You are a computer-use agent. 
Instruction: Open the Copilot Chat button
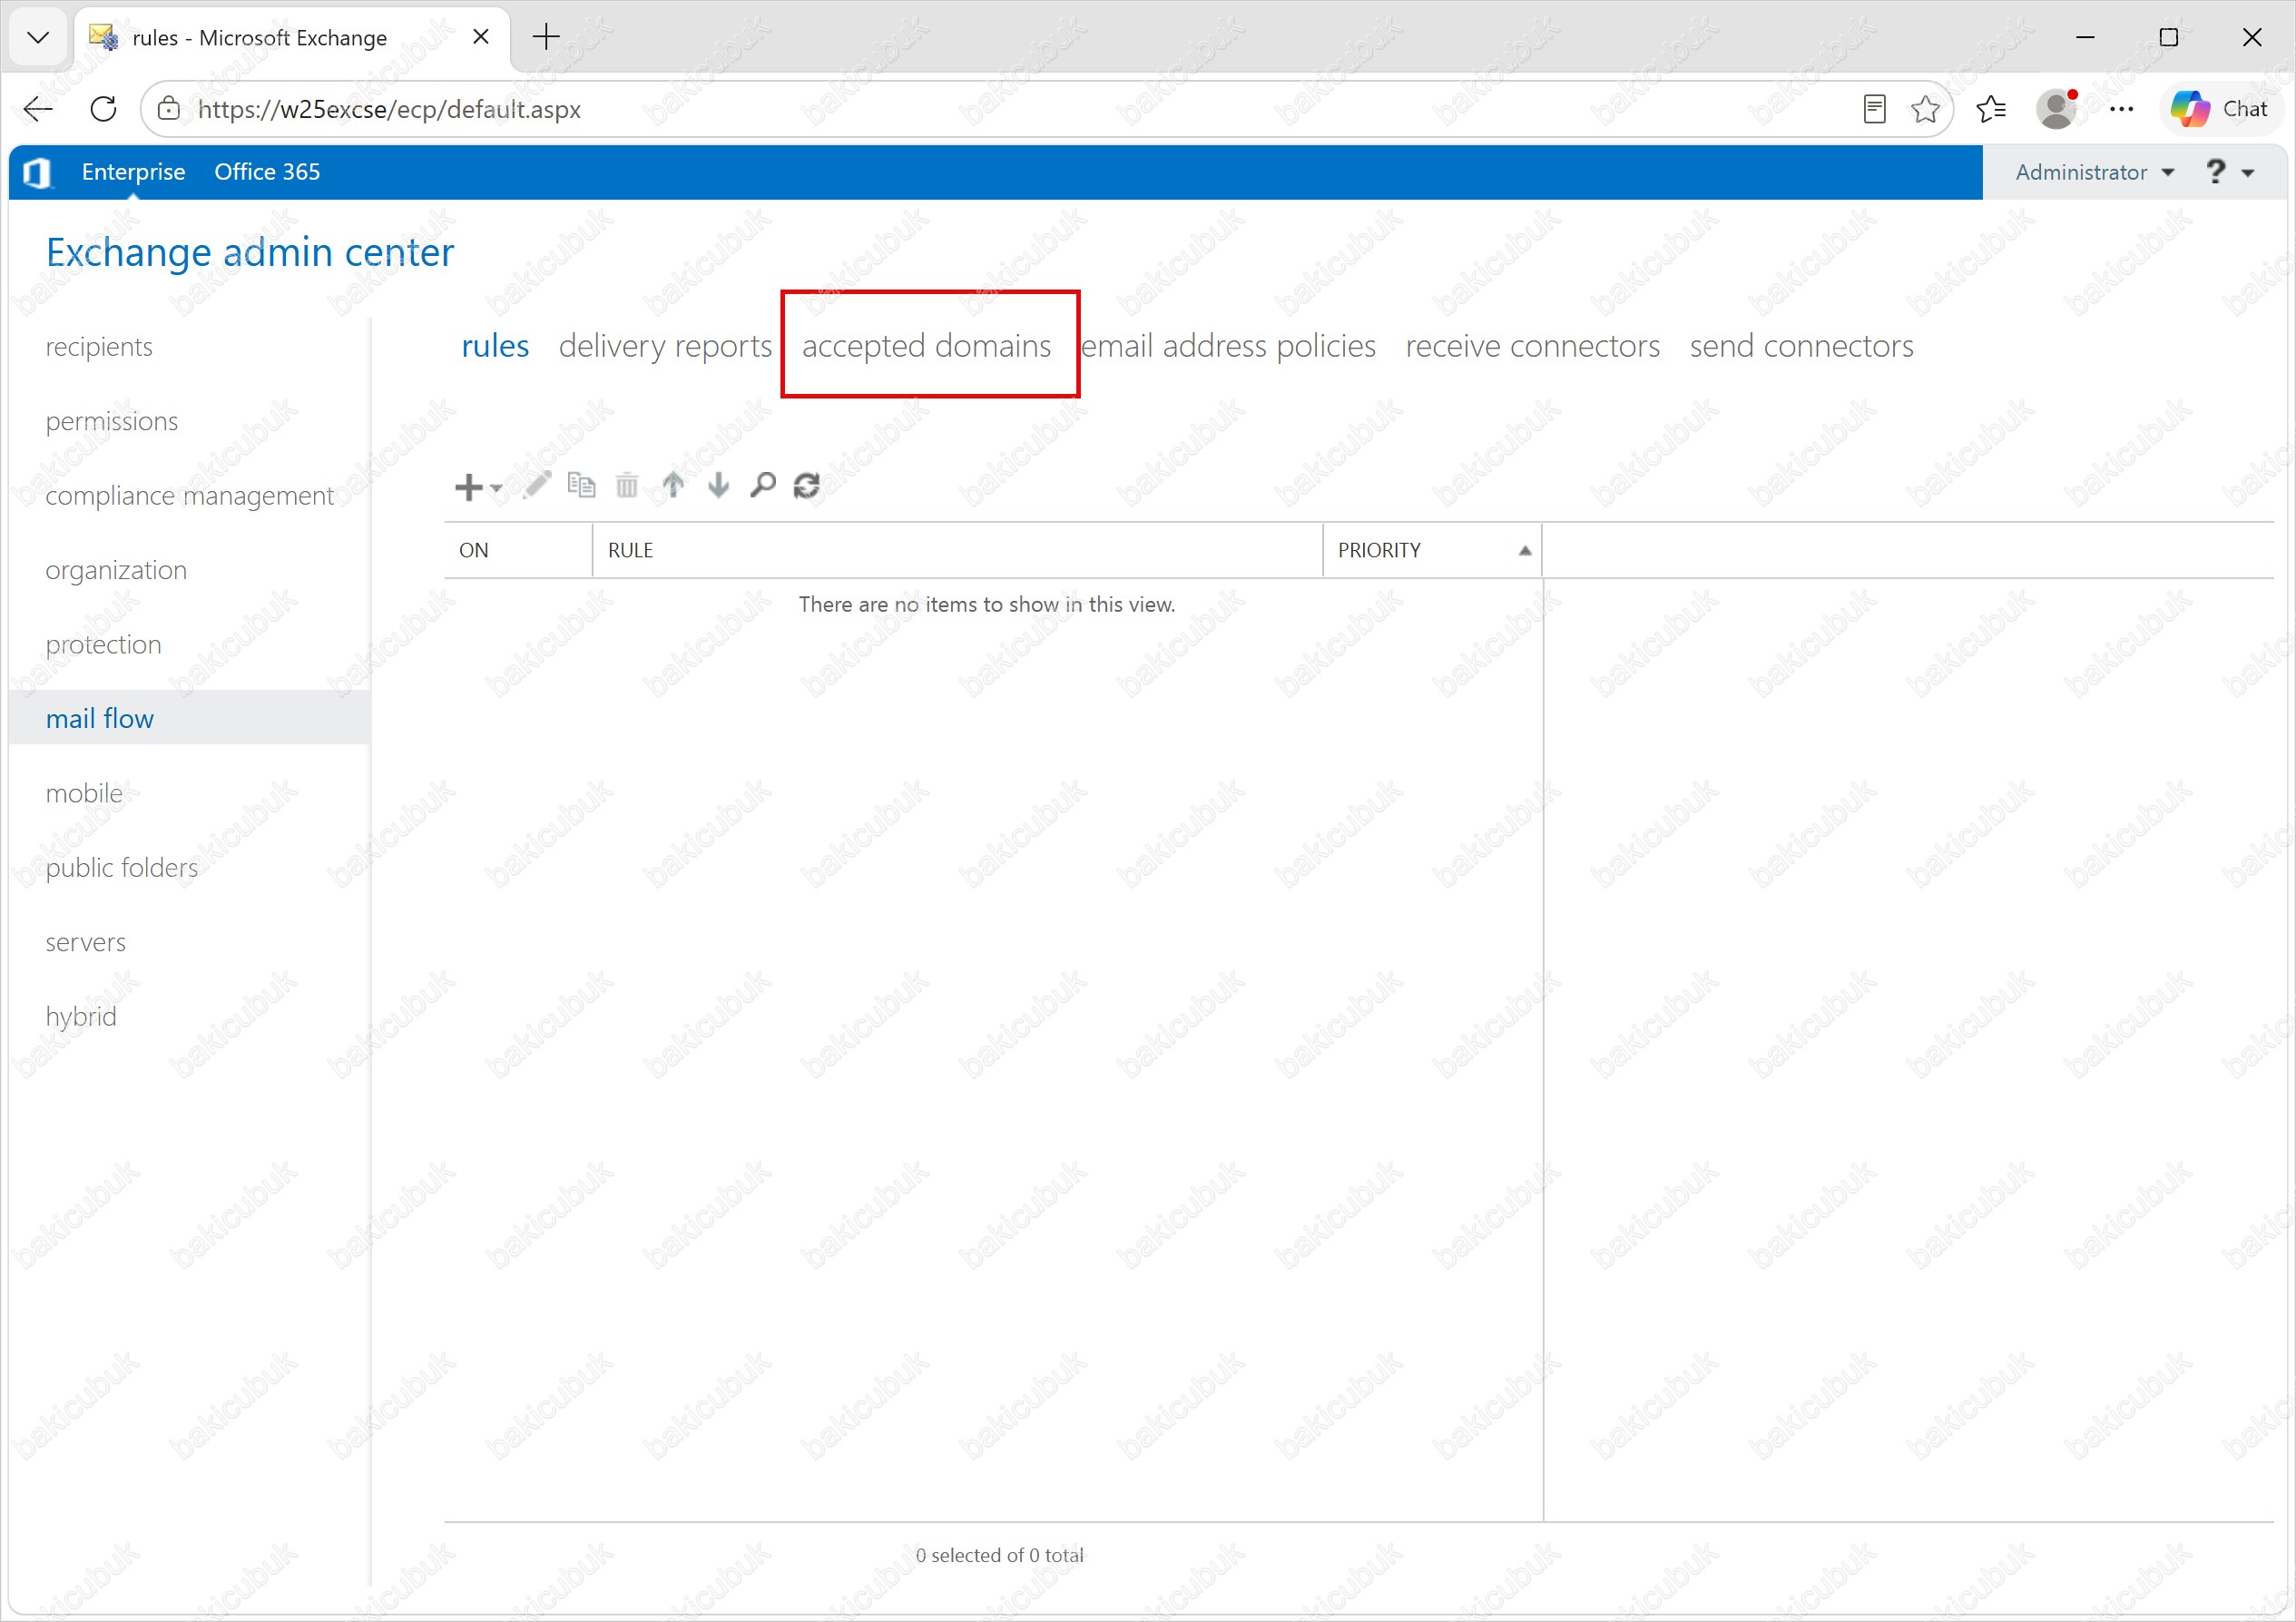(2220, 109)
